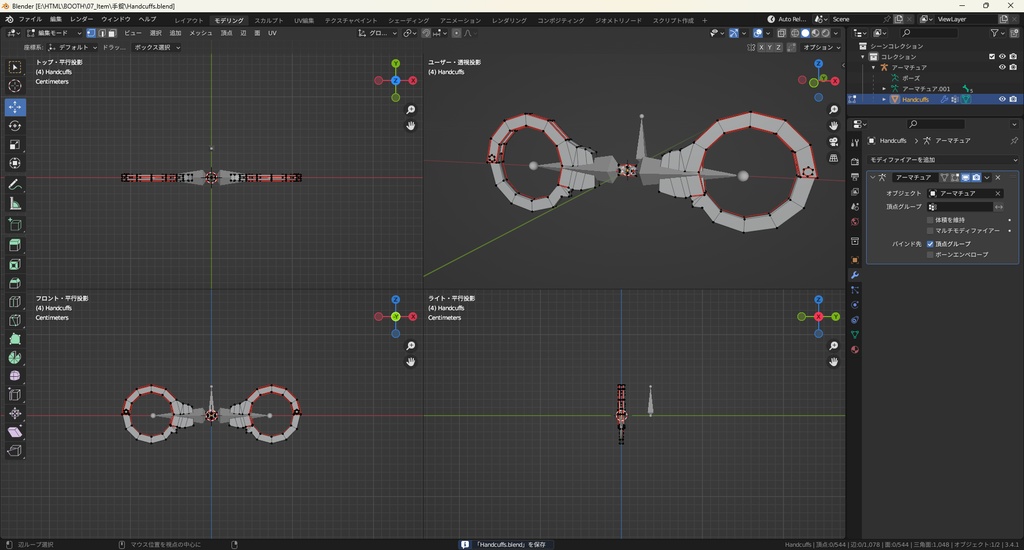Image resolution: width=1024 pixels, height=550 pixels.
Task: Open the モディファイアーを追加 dropdown
Action: pos(943,160)
